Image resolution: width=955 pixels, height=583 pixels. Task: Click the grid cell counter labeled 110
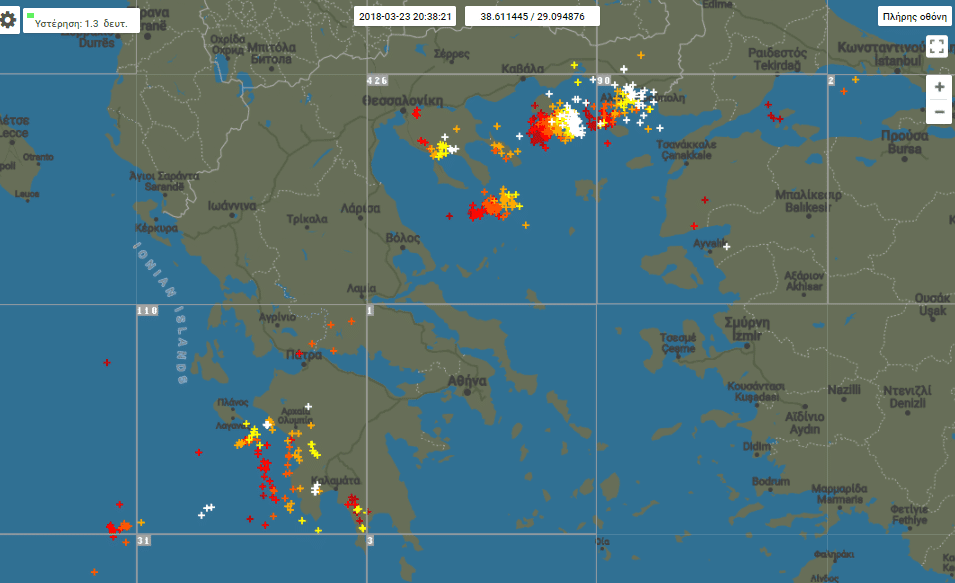click(x=147, y=311)
